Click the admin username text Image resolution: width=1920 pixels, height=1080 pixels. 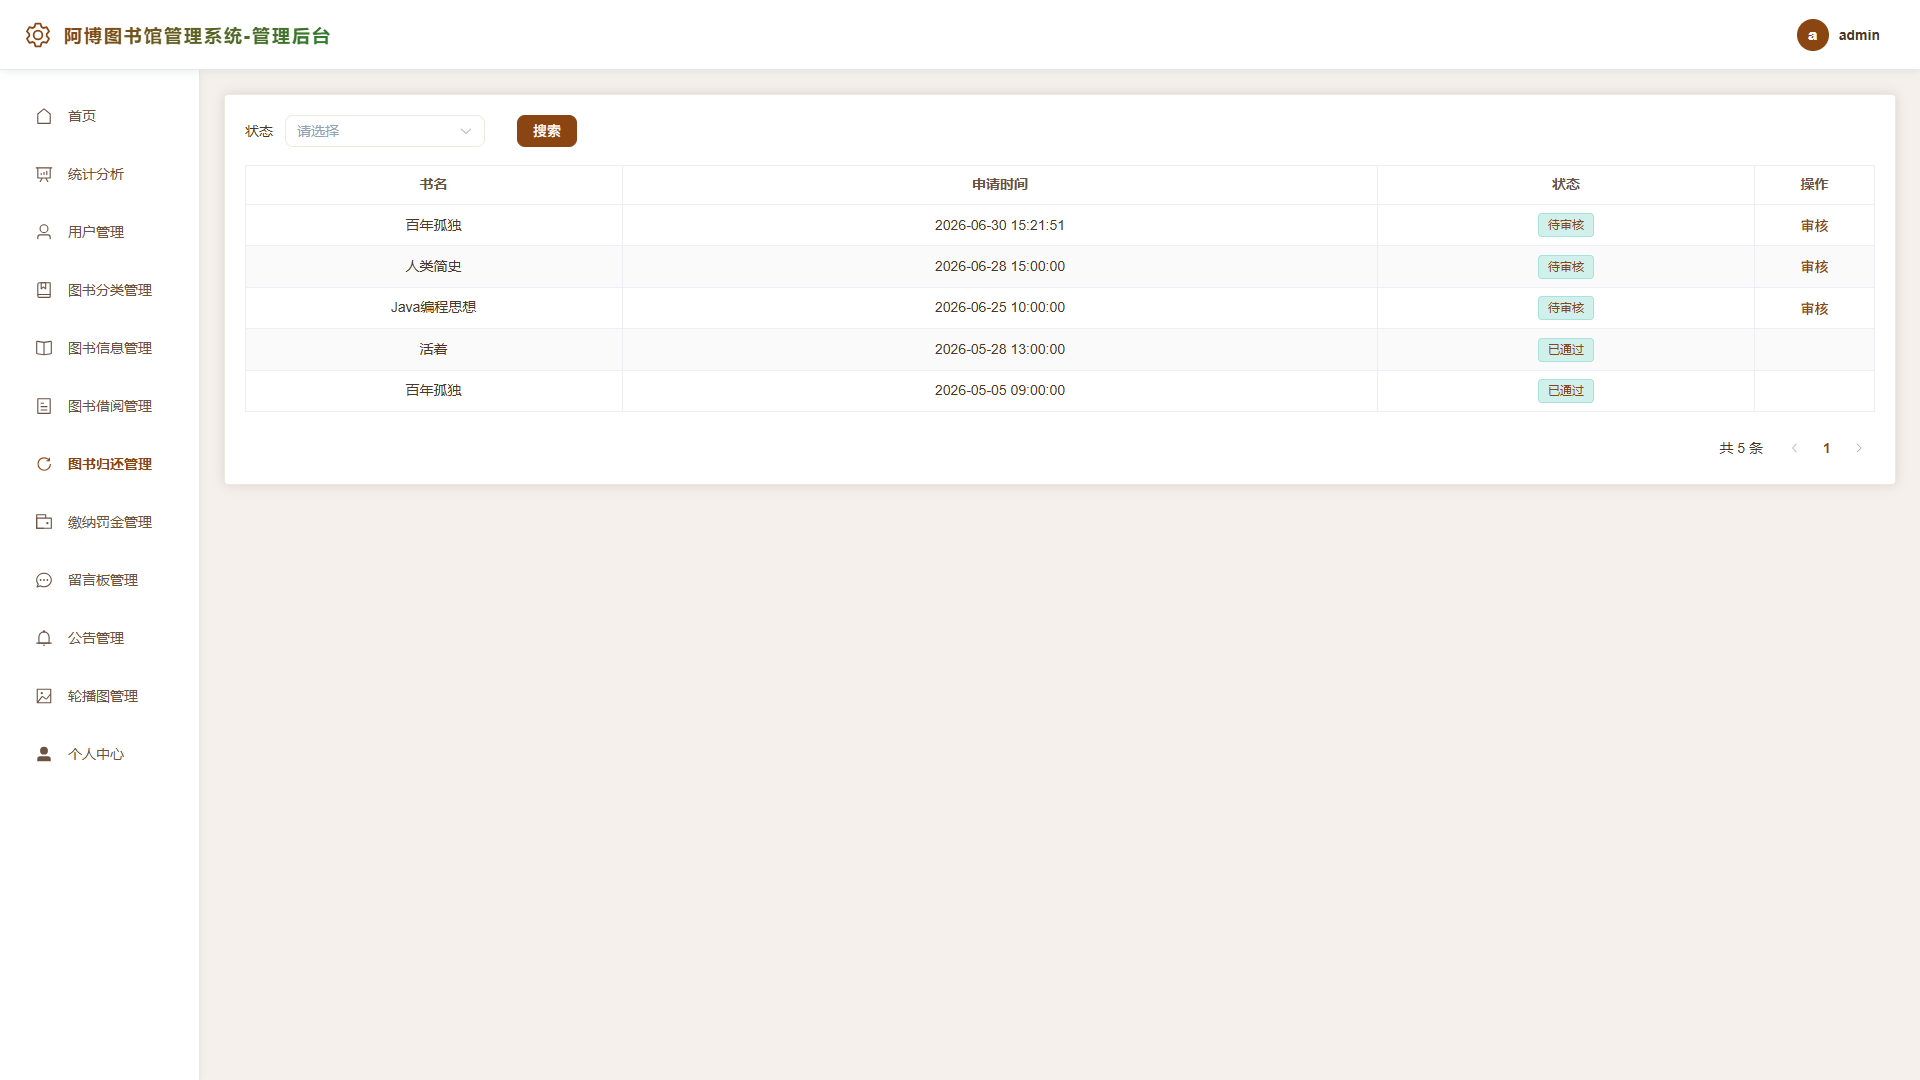(1859, 35)
